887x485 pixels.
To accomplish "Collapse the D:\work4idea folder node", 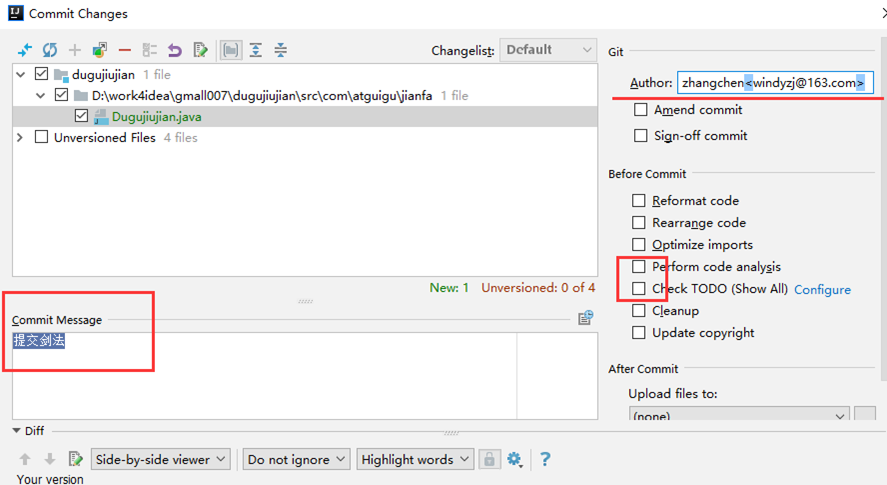I will pos(41,96).
